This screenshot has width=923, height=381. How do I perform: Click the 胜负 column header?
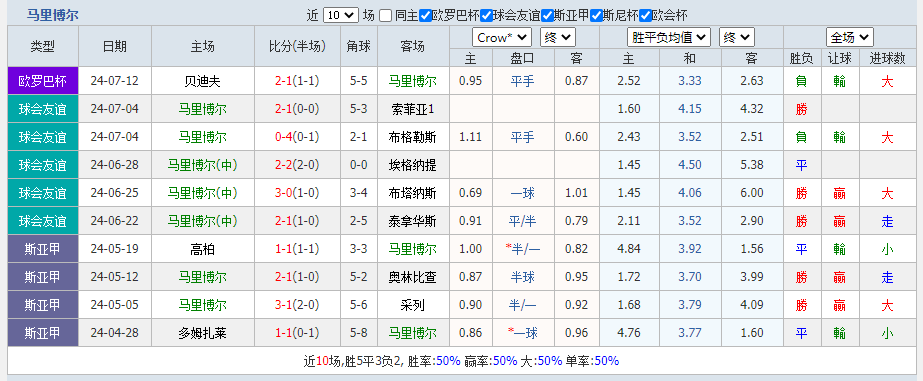coord(801,58)
